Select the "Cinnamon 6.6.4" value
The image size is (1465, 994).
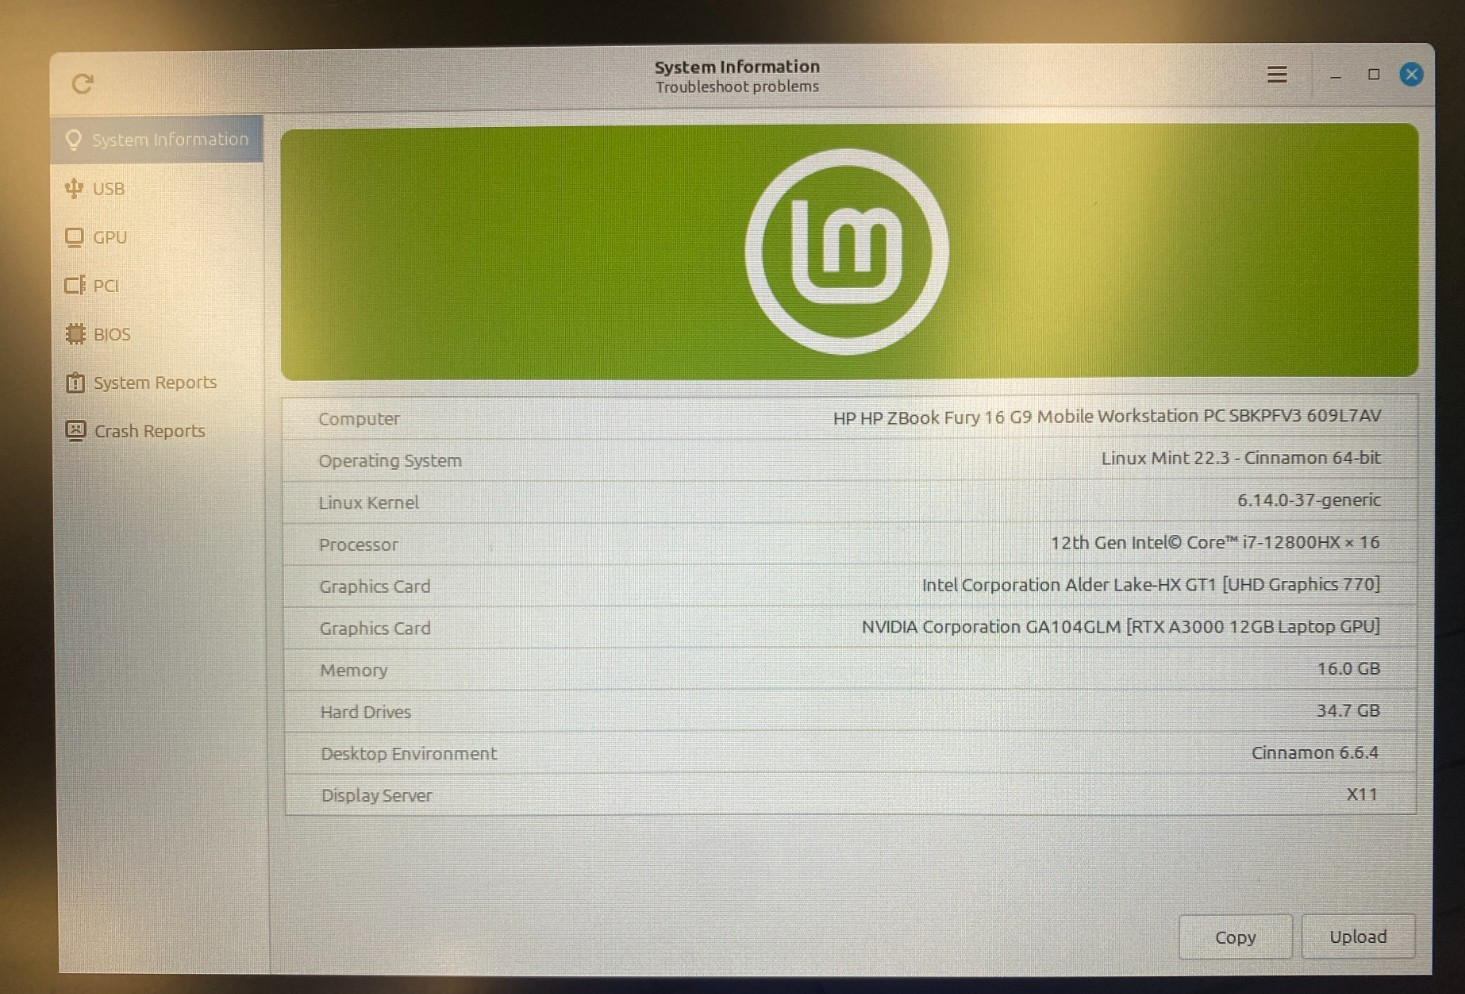pos(1315,752)
